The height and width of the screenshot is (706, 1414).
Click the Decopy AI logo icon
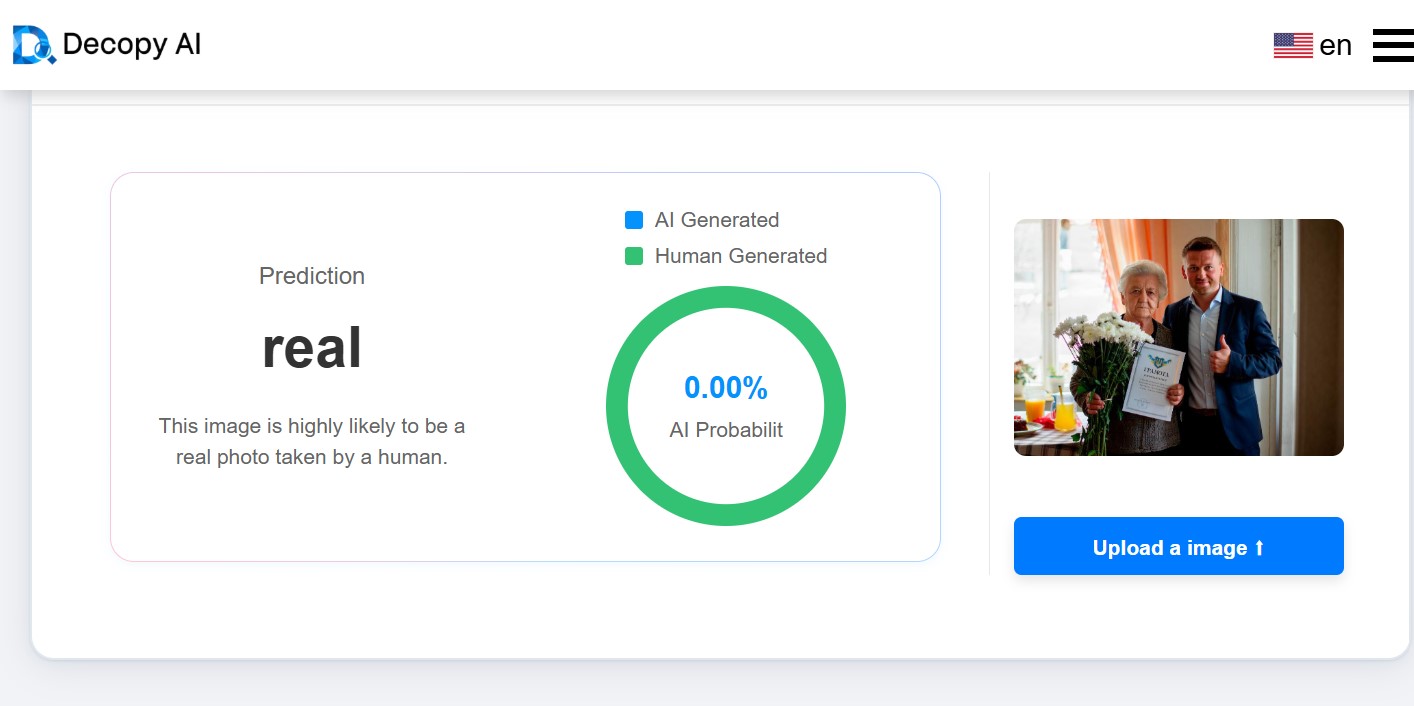pyautogui.click(x=33, y=45)
